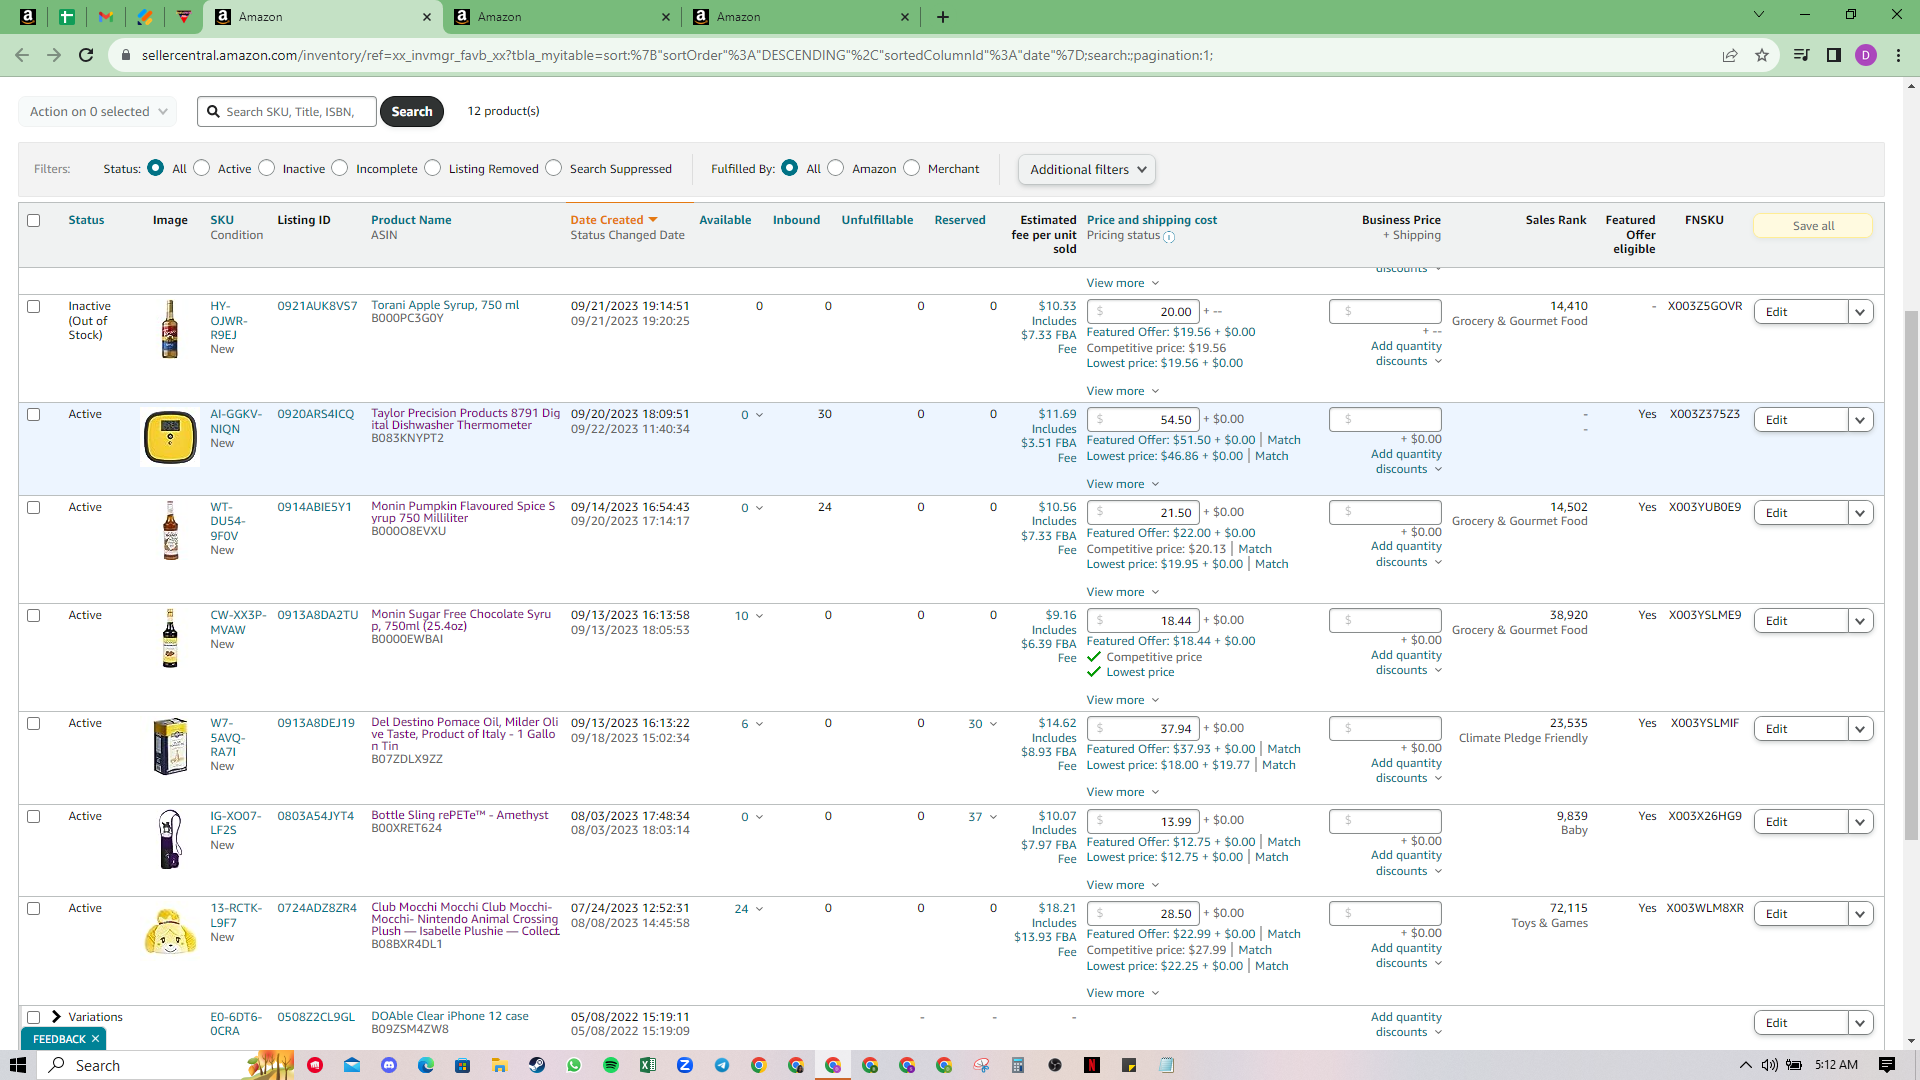Image resolution: width=1920 pixels, height=1080 pixels.
Task: Select Fulfilled By Amazon radio
Action: tap(836, 168)
